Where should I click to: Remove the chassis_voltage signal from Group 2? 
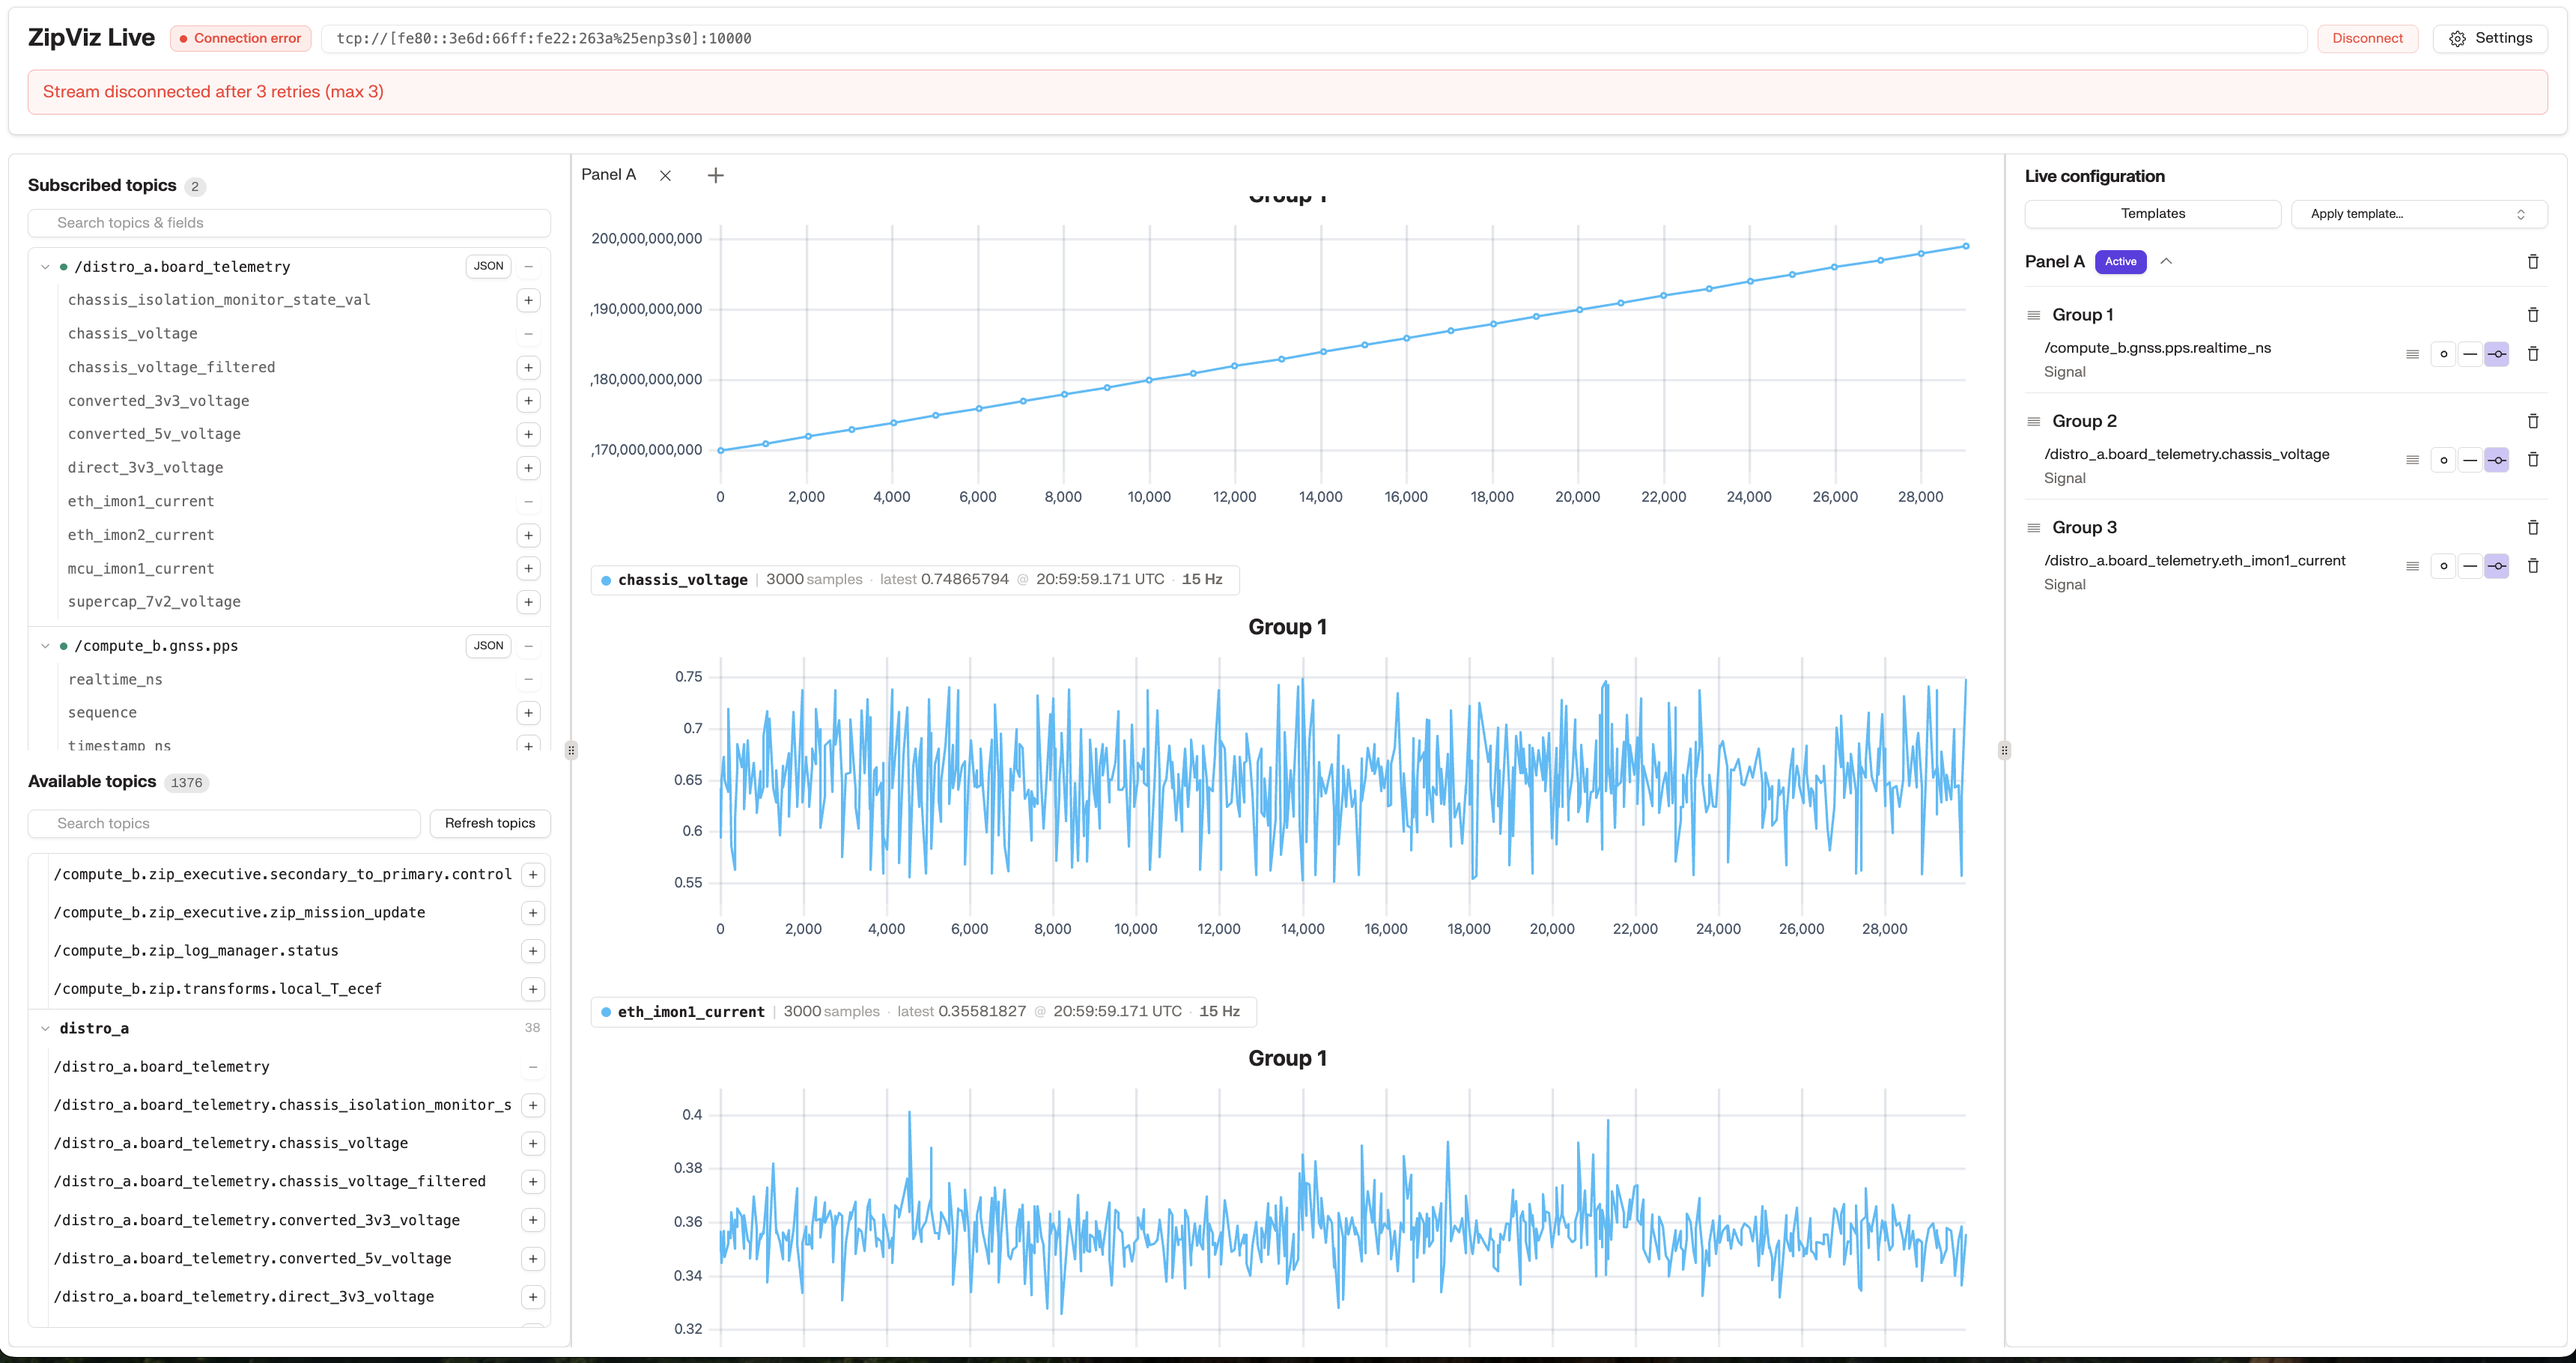[2532, 460]
